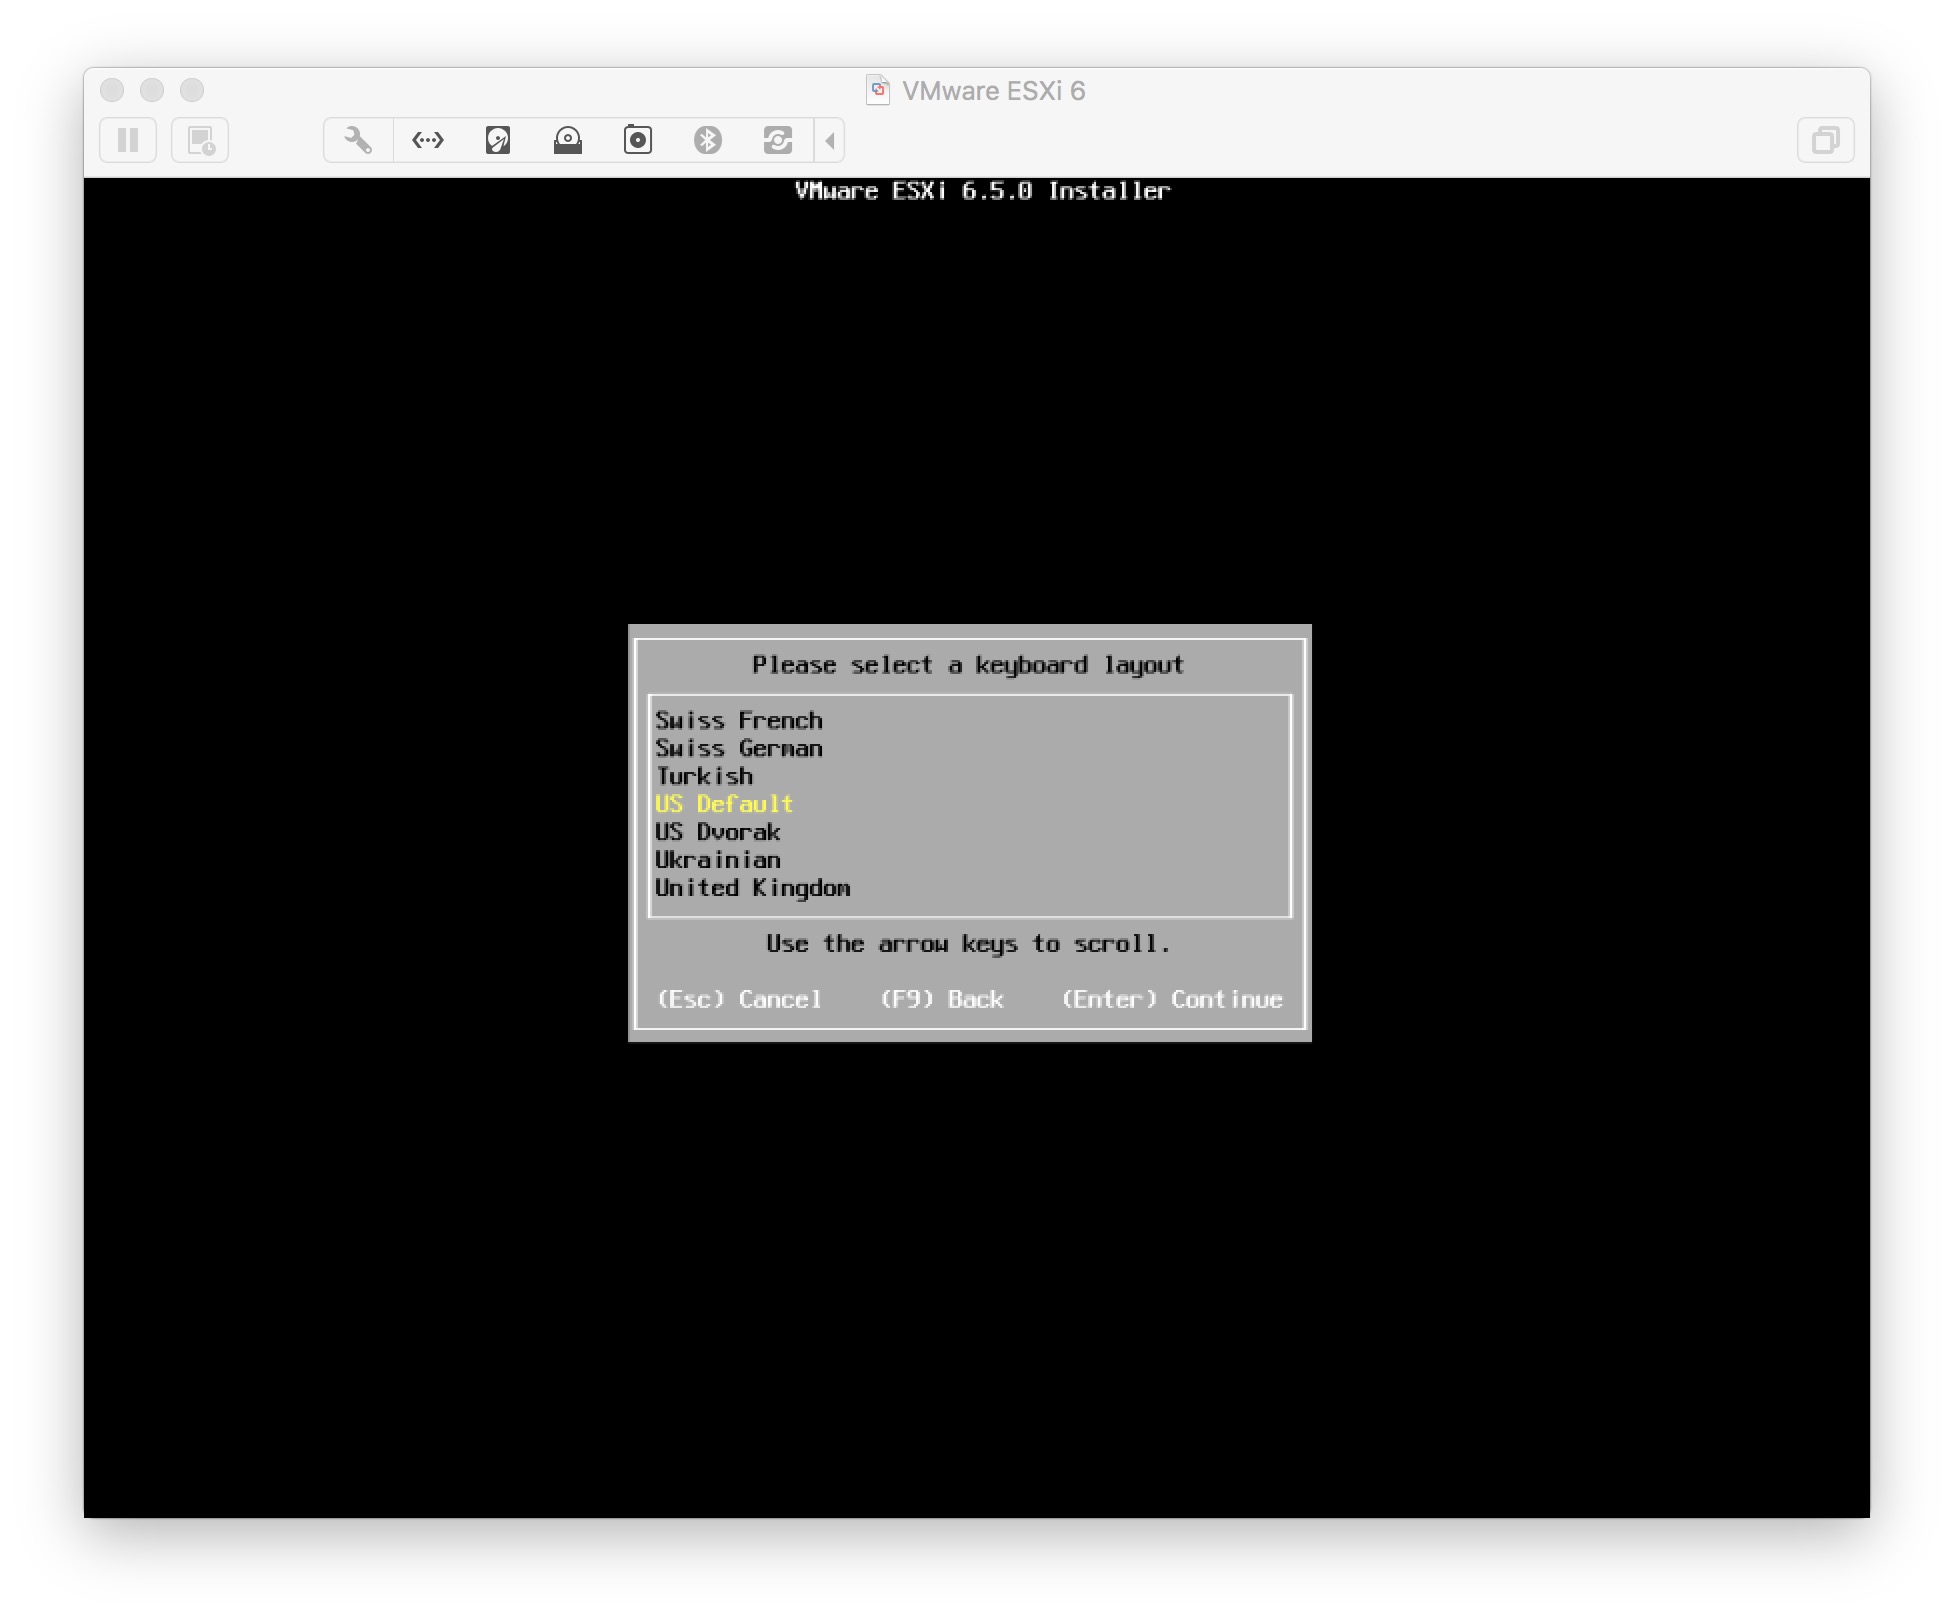Choose the Ukrainian layout
The width and height of the screenshot is (1954, 1618).
click(x=717, y=860)
